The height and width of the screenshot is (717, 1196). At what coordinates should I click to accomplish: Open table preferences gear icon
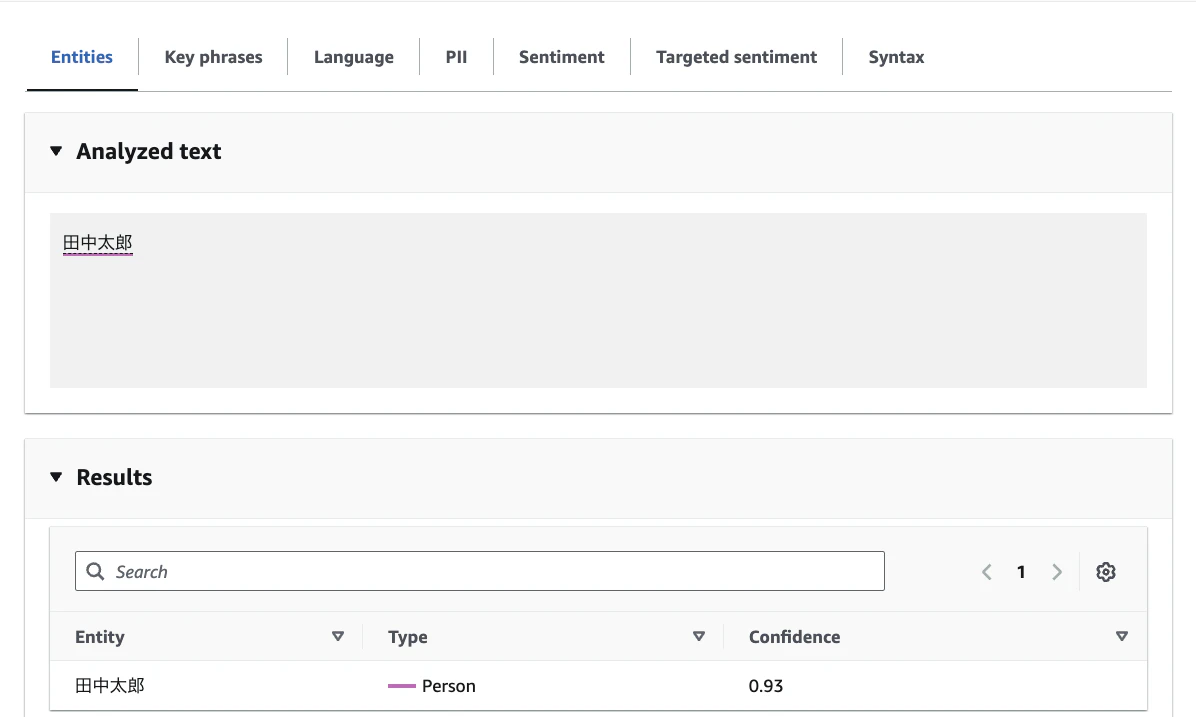[1106, 572]
